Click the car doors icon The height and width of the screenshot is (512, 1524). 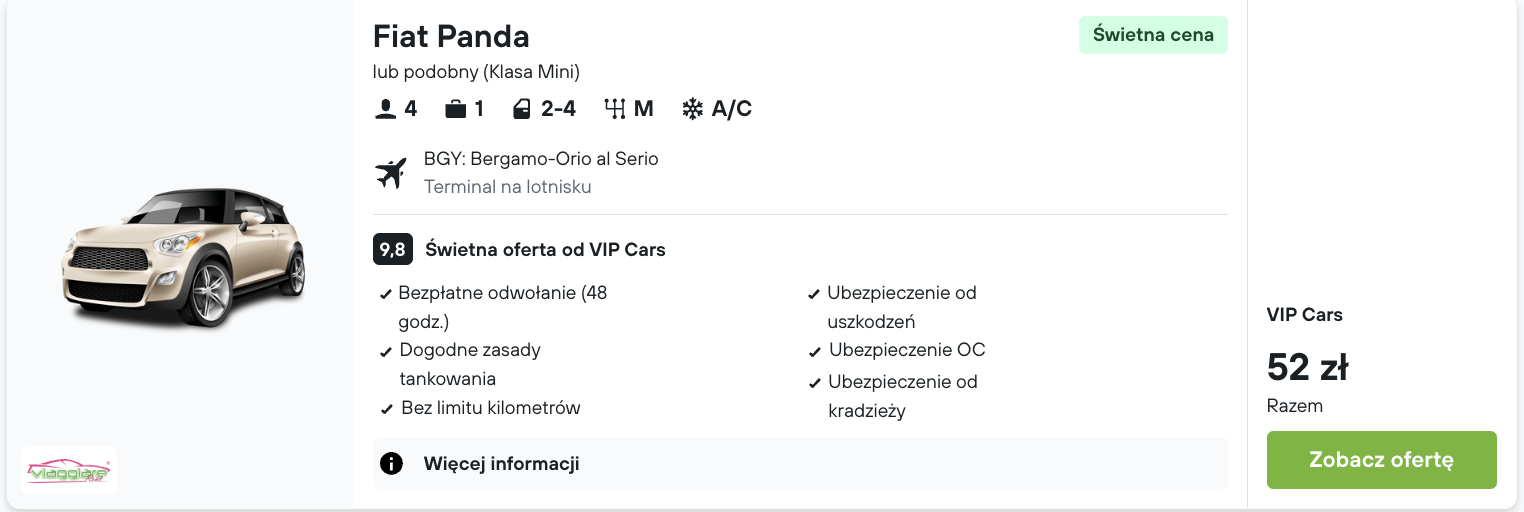tap(521, 109)
